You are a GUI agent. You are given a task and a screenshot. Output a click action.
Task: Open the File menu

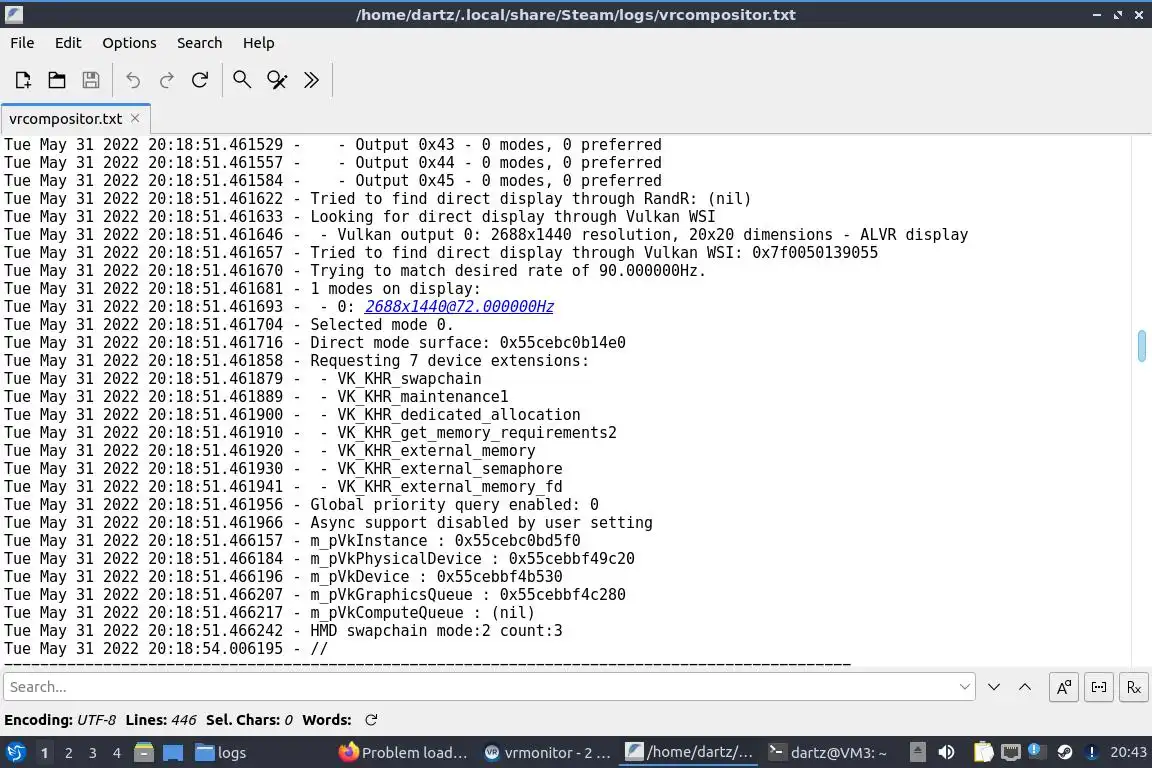click(22, 43)
